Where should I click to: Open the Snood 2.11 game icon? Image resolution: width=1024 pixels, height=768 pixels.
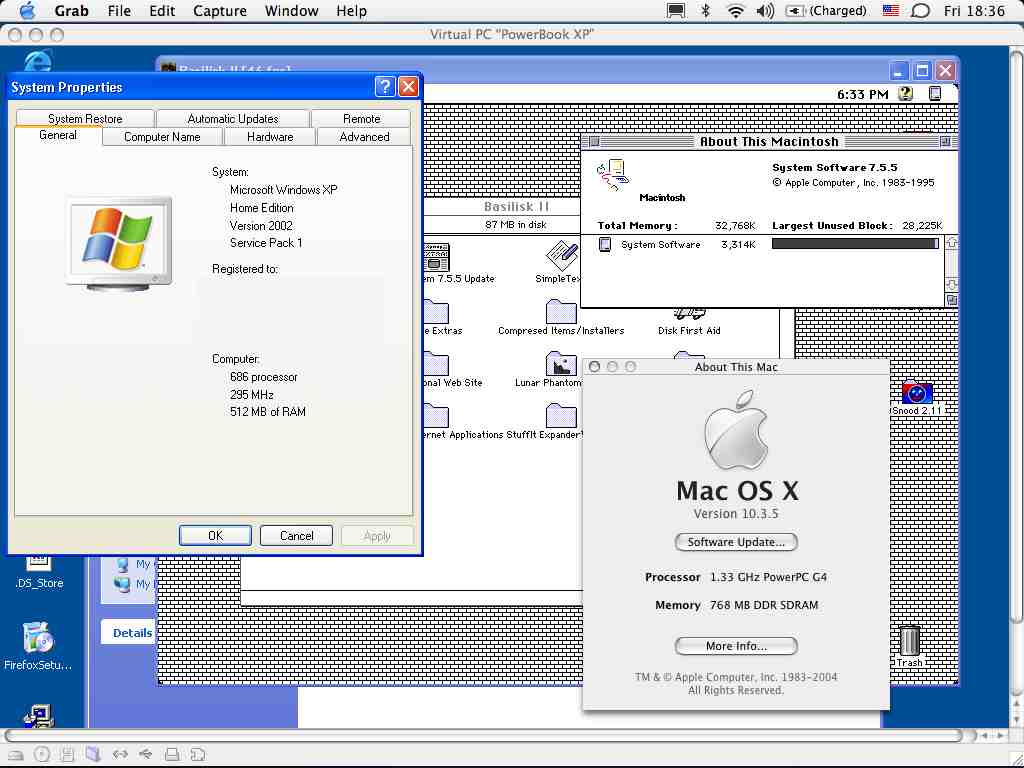pos(916,393)
